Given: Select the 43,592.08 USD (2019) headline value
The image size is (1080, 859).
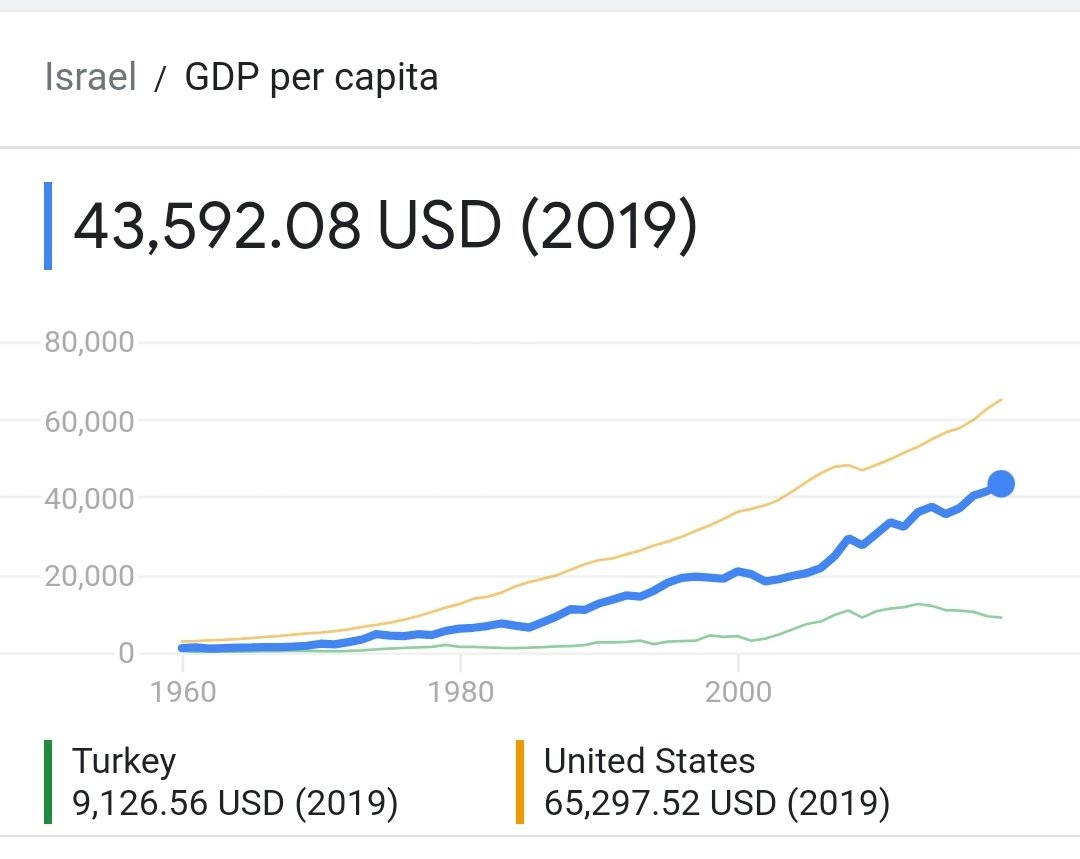Looking at the screenshot, I should coord(385,228).
